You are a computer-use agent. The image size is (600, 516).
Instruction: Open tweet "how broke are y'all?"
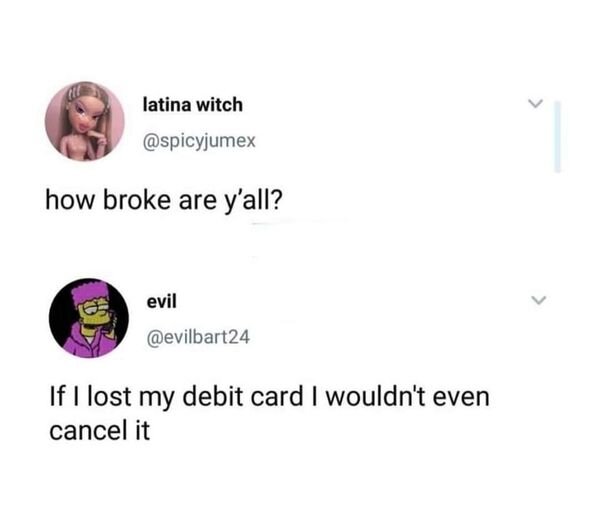164,200
